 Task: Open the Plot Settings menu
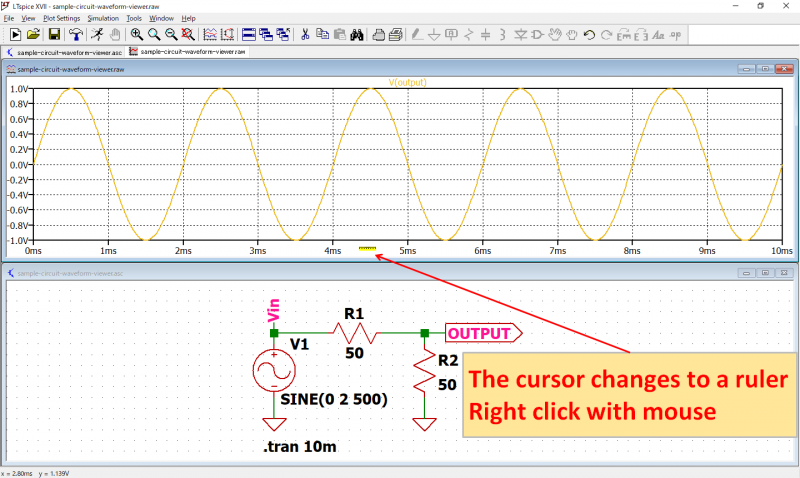[62, 18]
